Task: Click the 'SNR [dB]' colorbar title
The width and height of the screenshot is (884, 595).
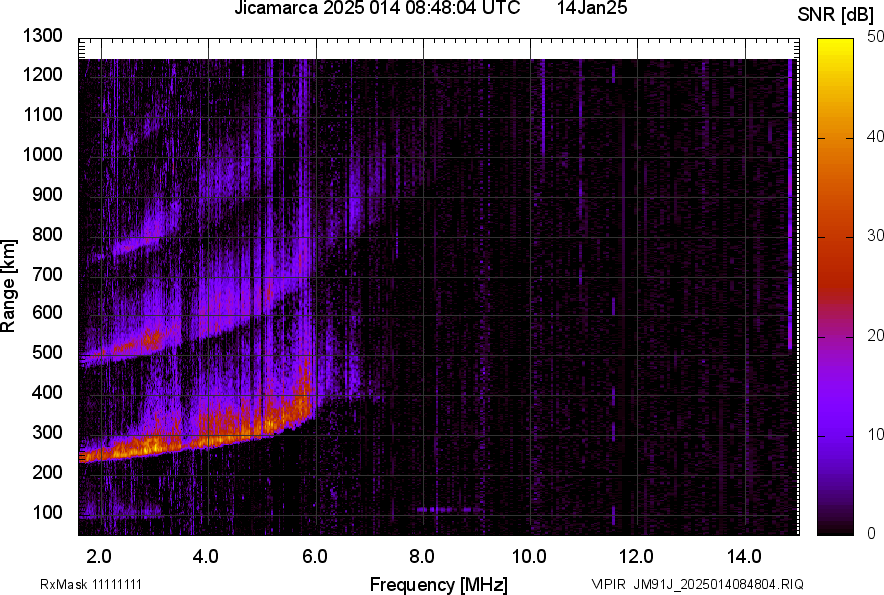Action: pyautogui.click(x=836, y=15)
